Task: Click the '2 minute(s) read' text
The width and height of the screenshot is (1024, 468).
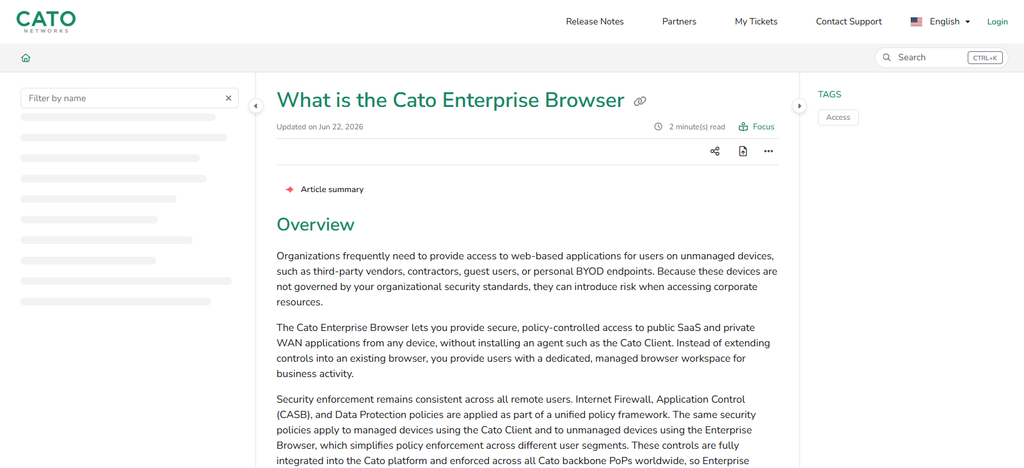Action: coord(697,127)
